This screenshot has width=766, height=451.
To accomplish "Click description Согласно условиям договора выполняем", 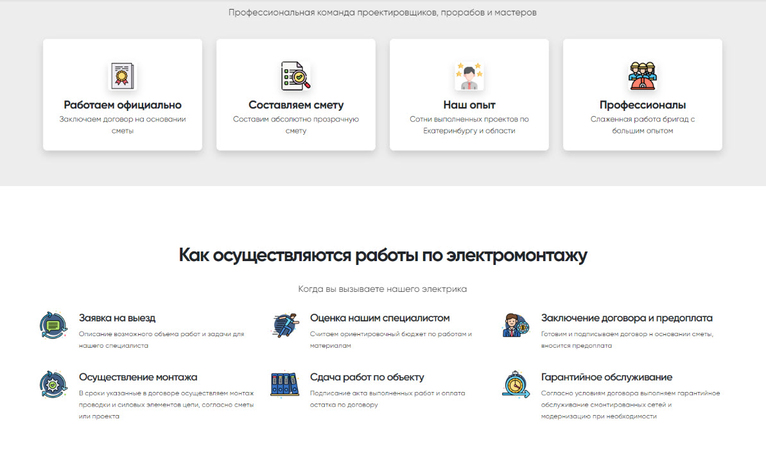I will (630, 405).
